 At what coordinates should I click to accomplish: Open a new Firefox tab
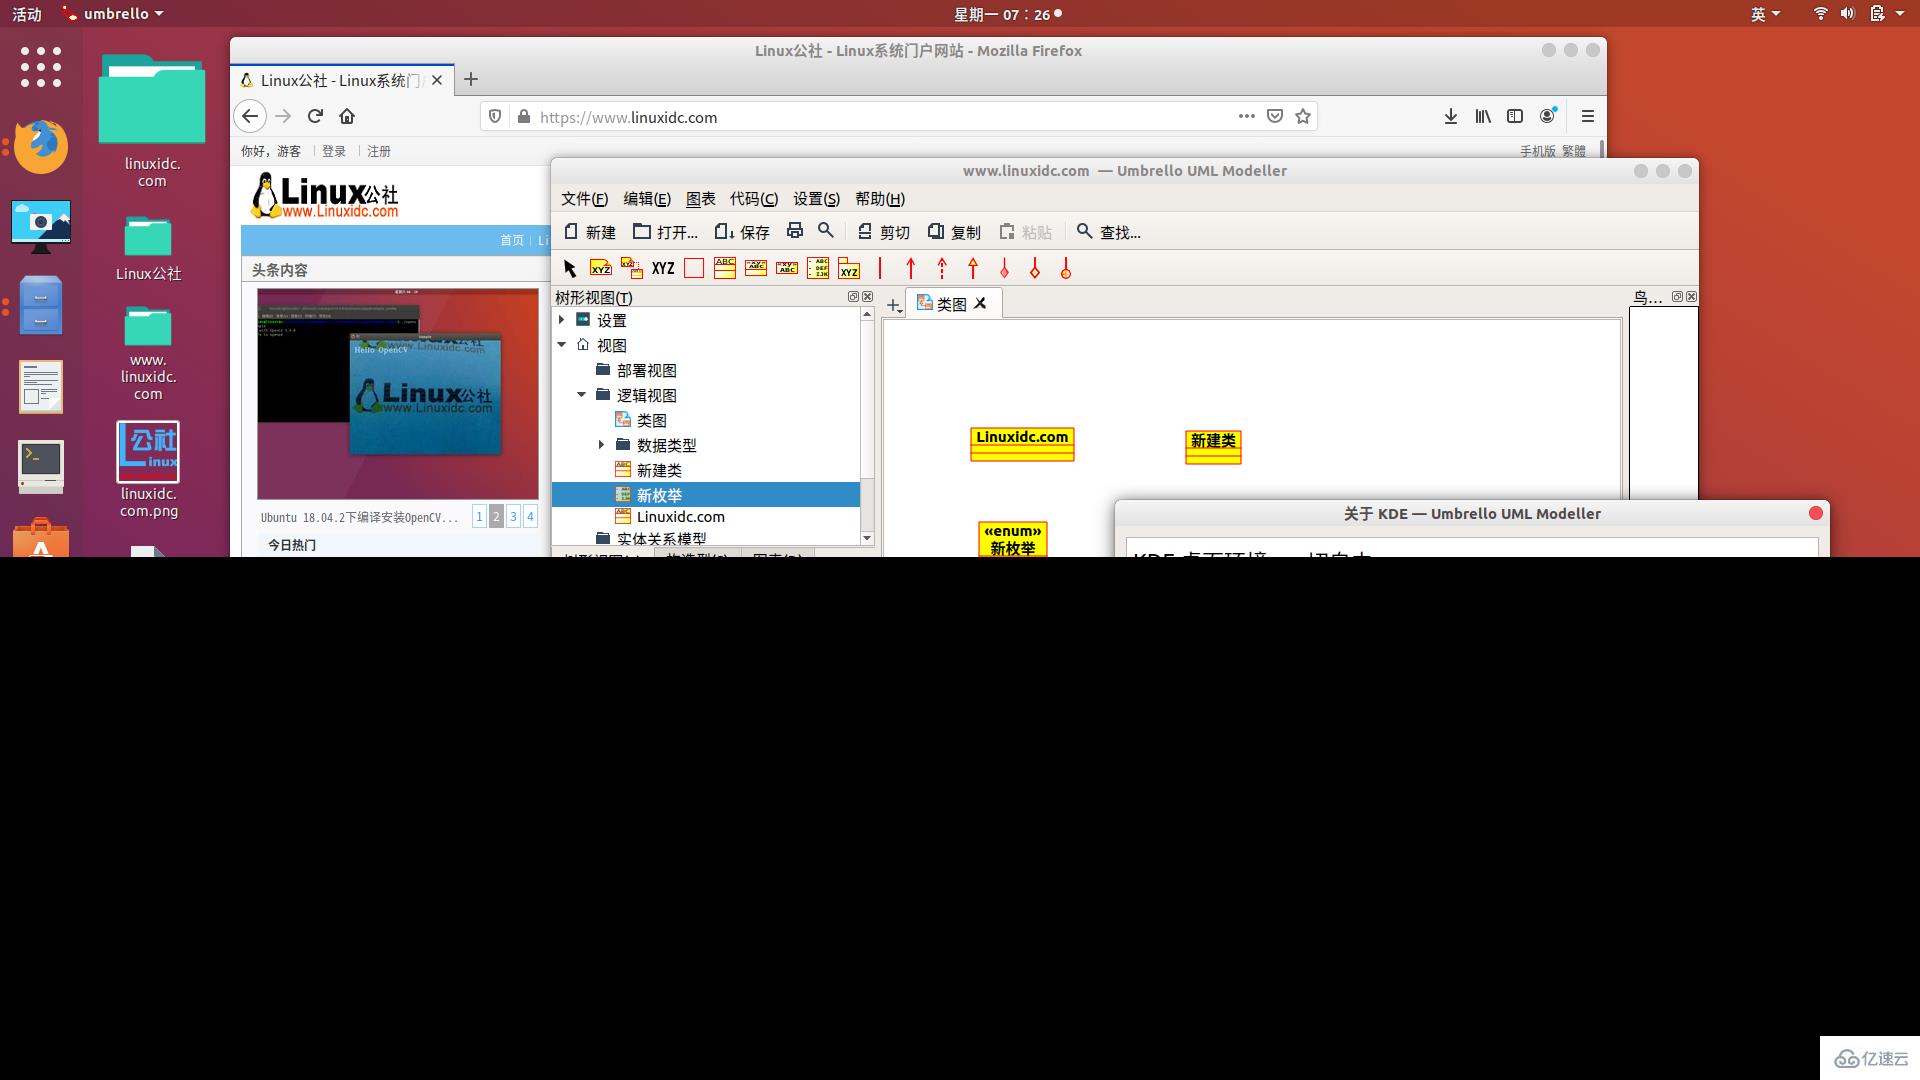click(x=471, y=79)
